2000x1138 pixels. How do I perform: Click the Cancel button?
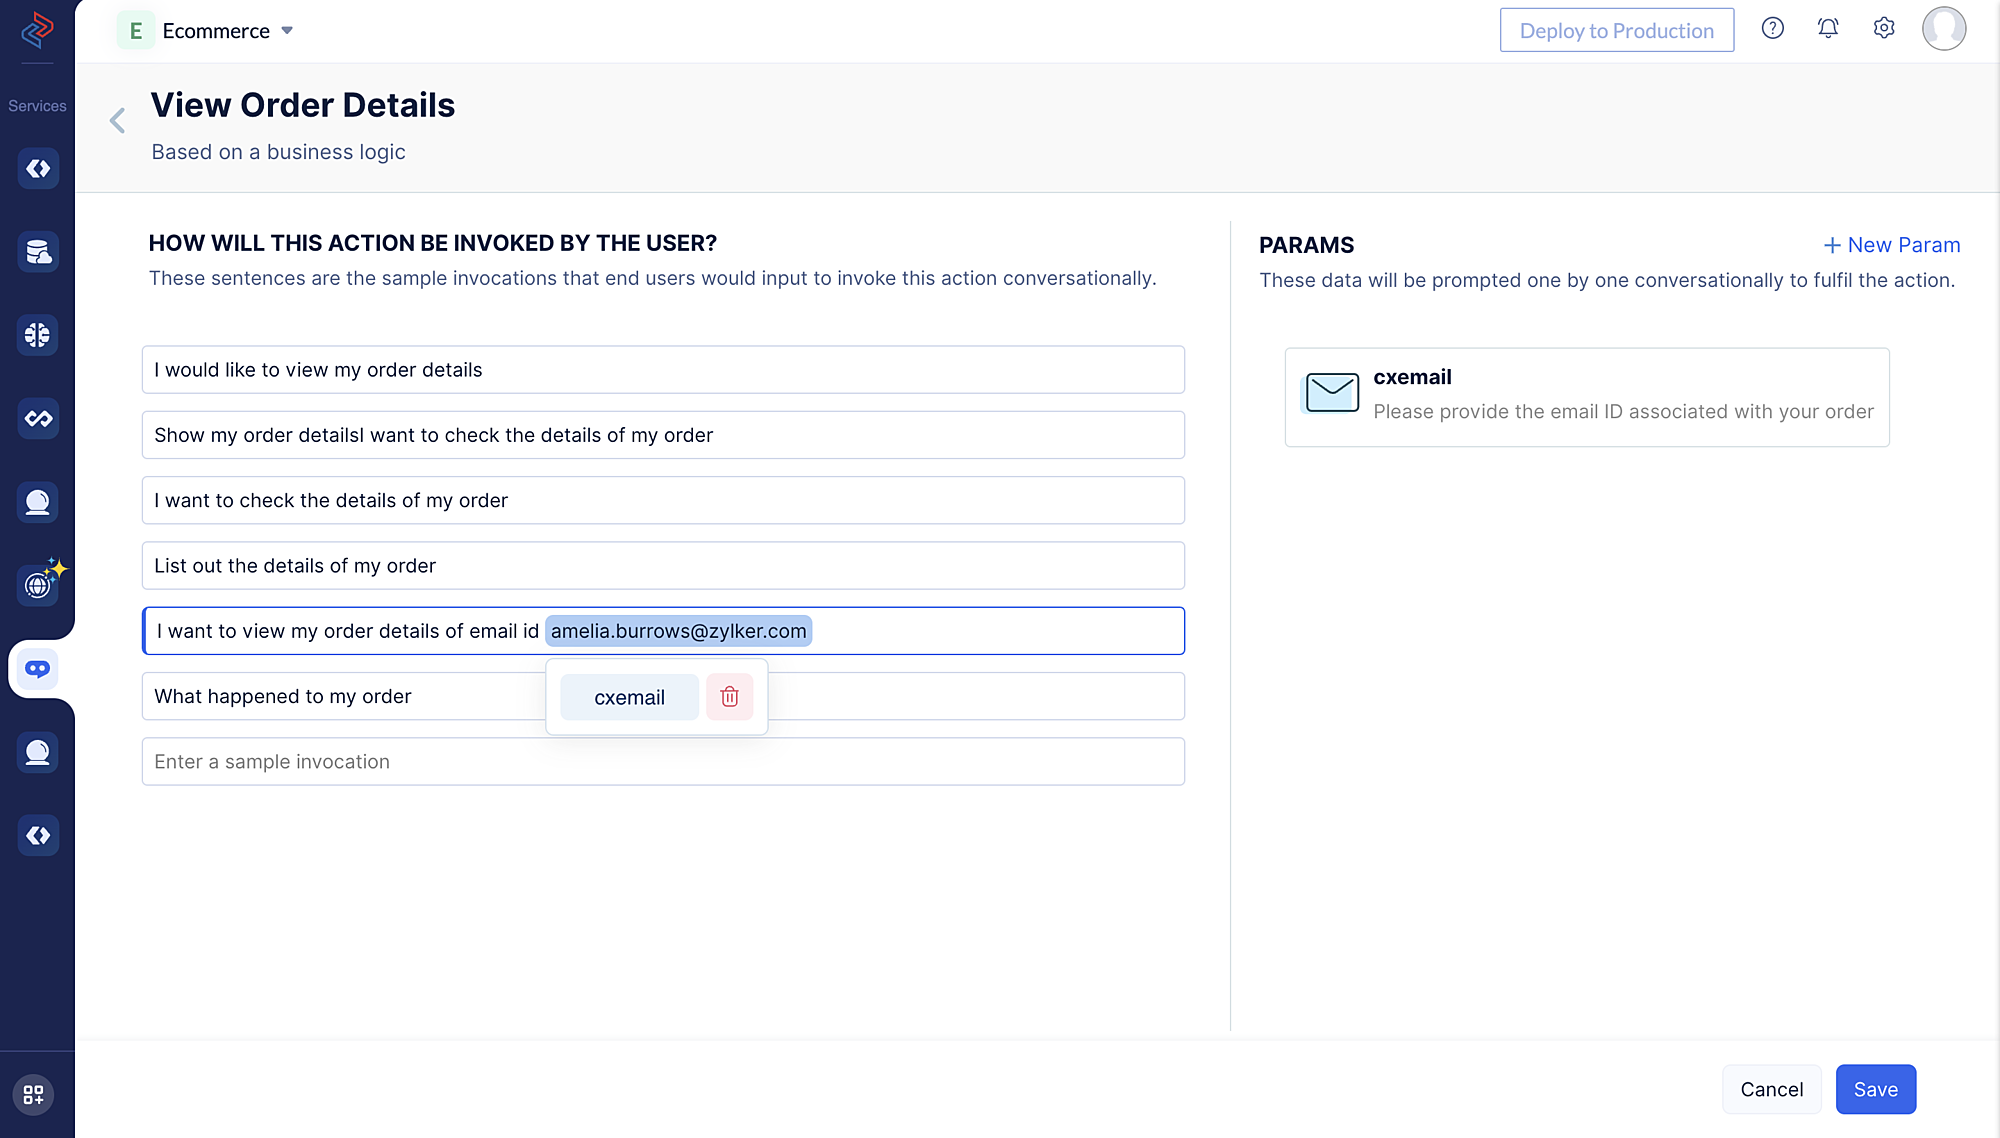point(1771,1089)
